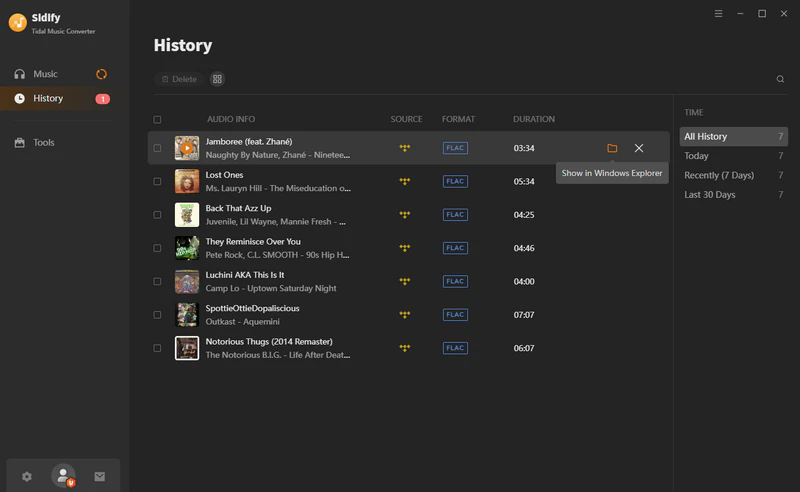Image resolution: width=800 pixels, height=492 pixels.
Task: Check the box for Luchini AKA This Is It
Action: (157, 281)
